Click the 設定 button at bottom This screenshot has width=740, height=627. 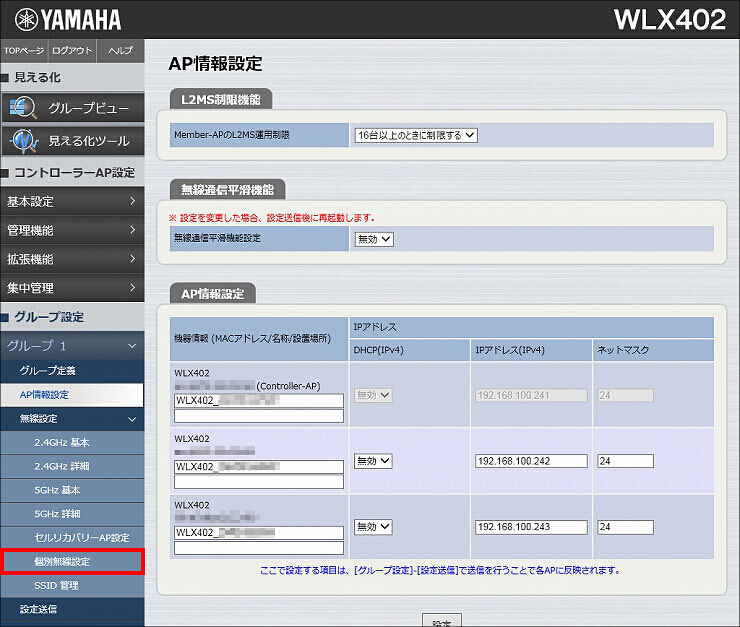442,621
